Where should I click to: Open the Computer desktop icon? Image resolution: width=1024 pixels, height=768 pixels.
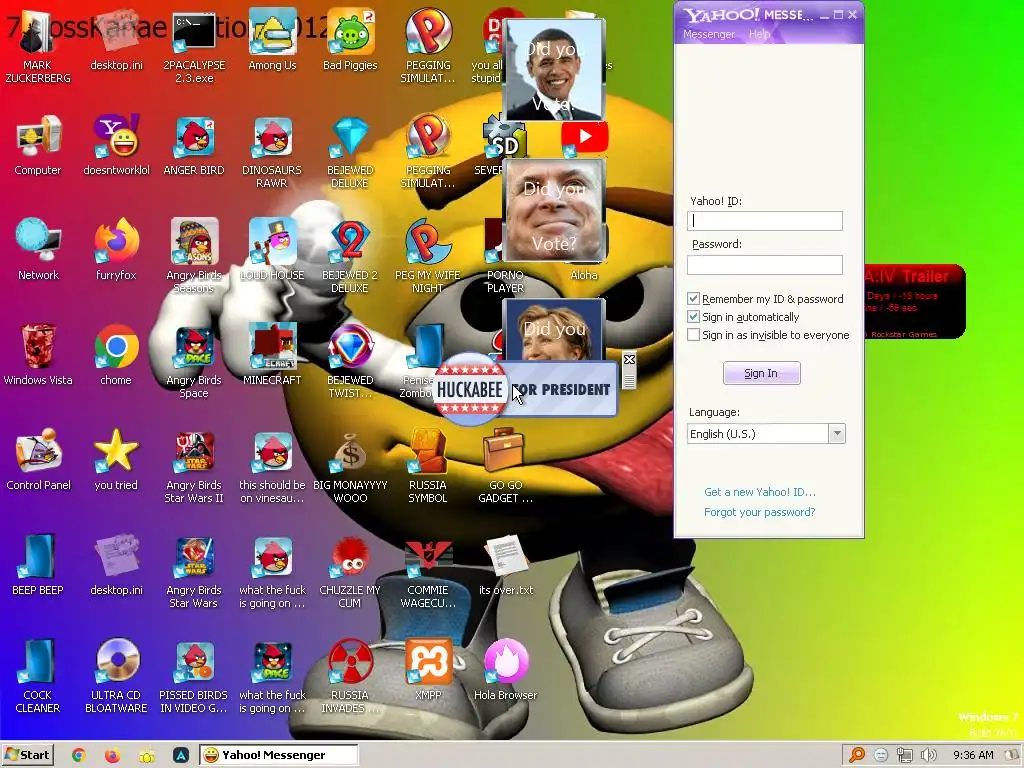coord(38,145)
